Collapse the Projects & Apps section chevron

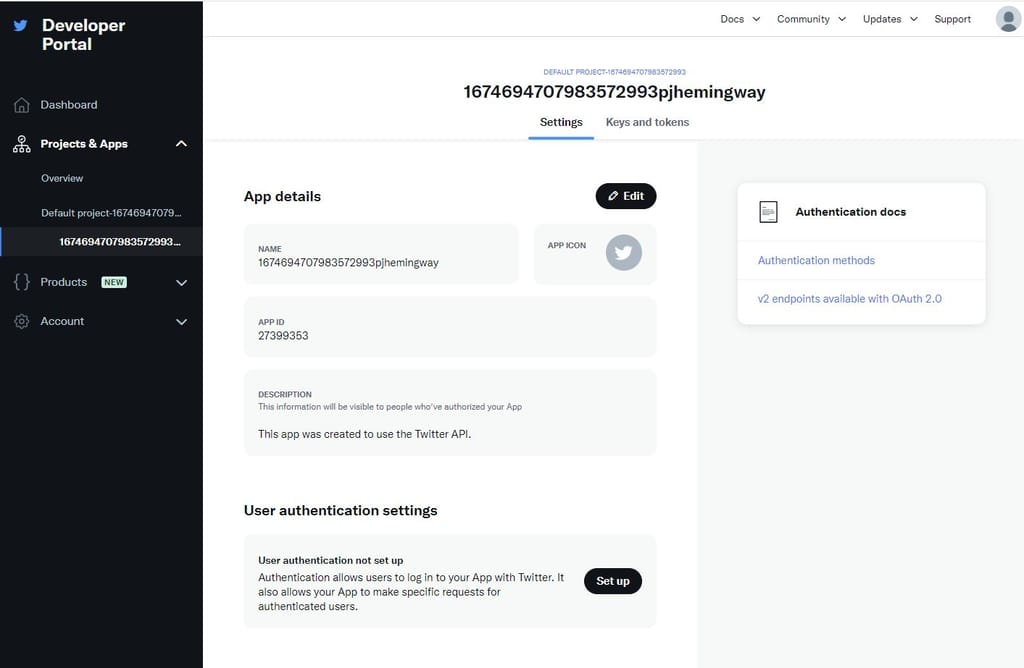182,144
